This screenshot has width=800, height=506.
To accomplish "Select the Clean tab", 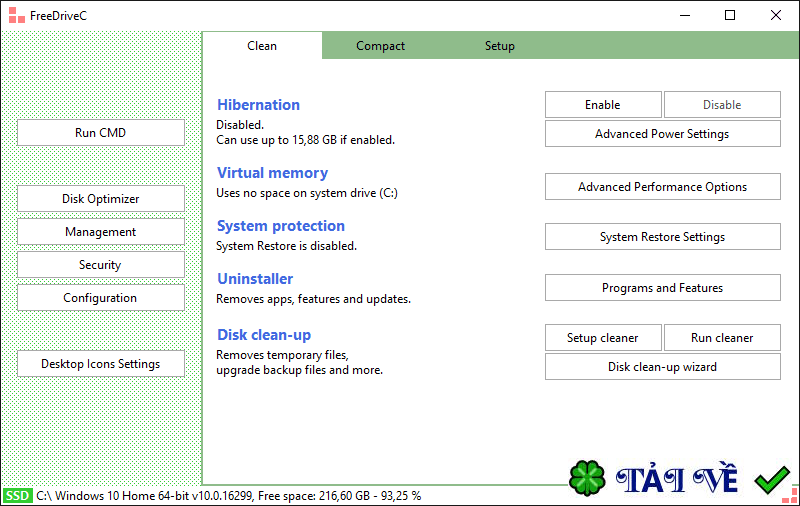I will 262,46.
